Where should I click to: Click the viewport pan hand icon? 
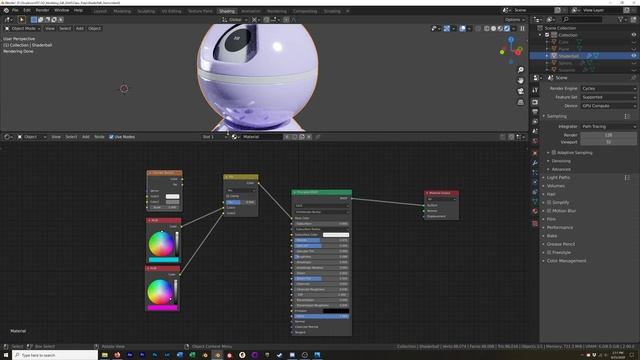click(520, 80)
